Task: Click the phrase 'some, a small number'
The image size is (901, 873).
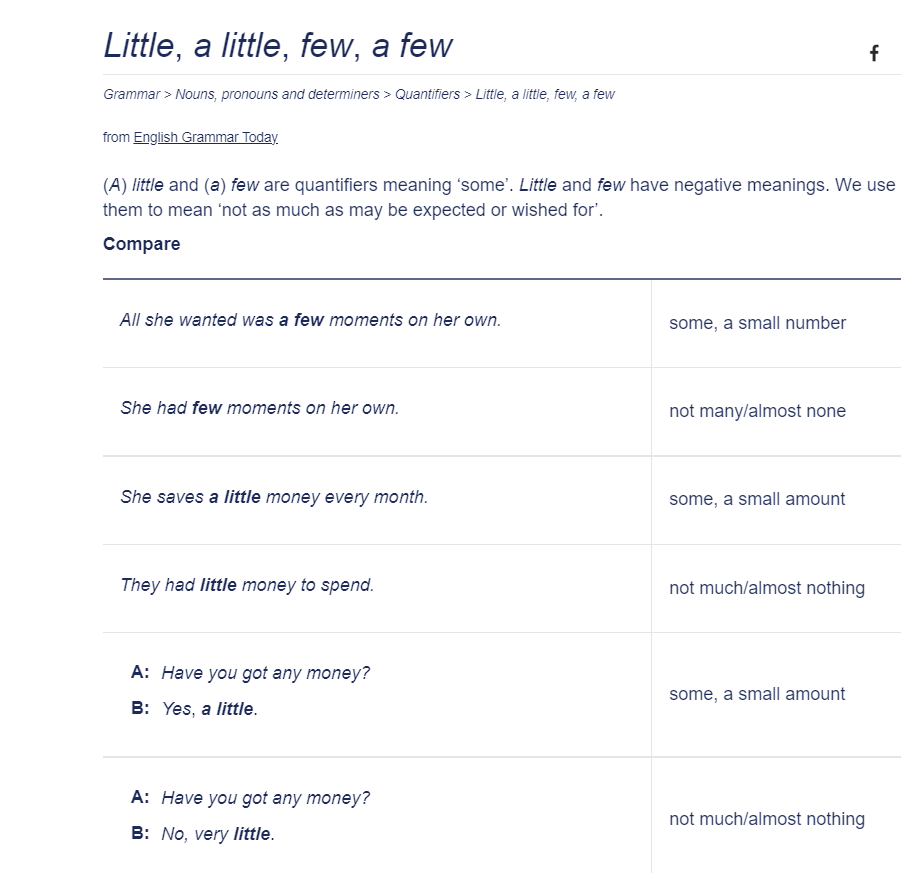Action: pyautogui.click(x=757, y=323)
